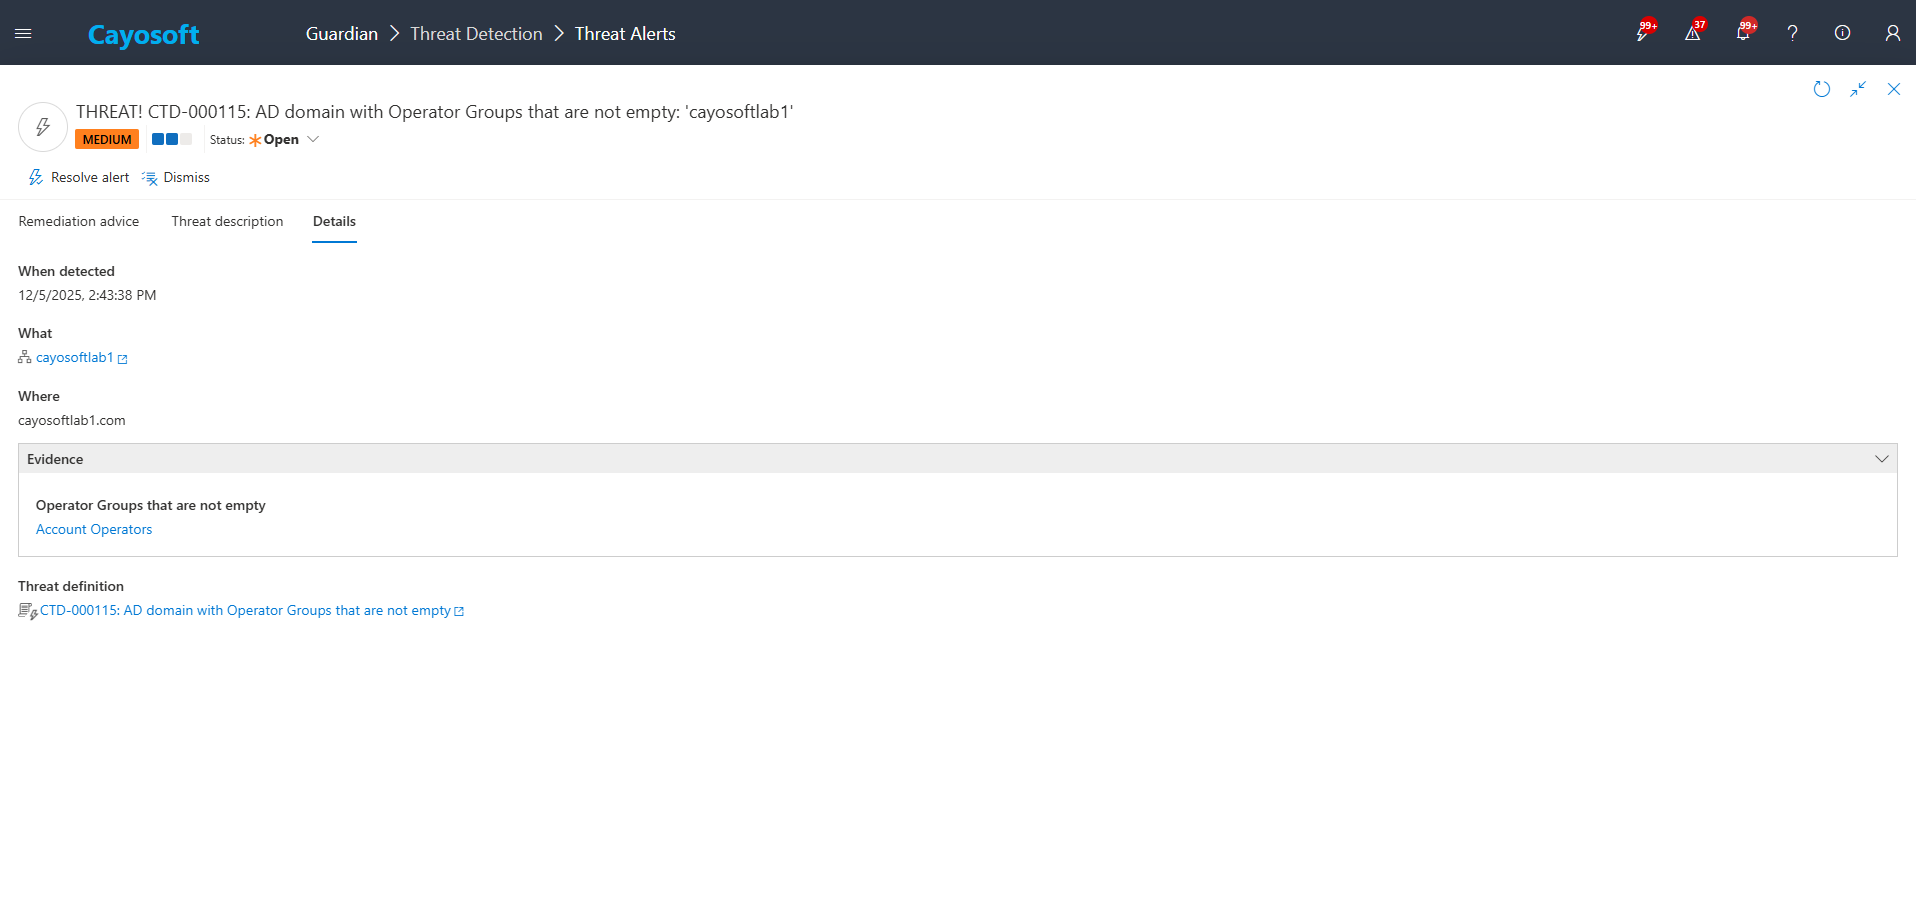Open the user account profile icon
Screen dimensions: 1916x910
pyautogui.click(x=1892, y=34)
